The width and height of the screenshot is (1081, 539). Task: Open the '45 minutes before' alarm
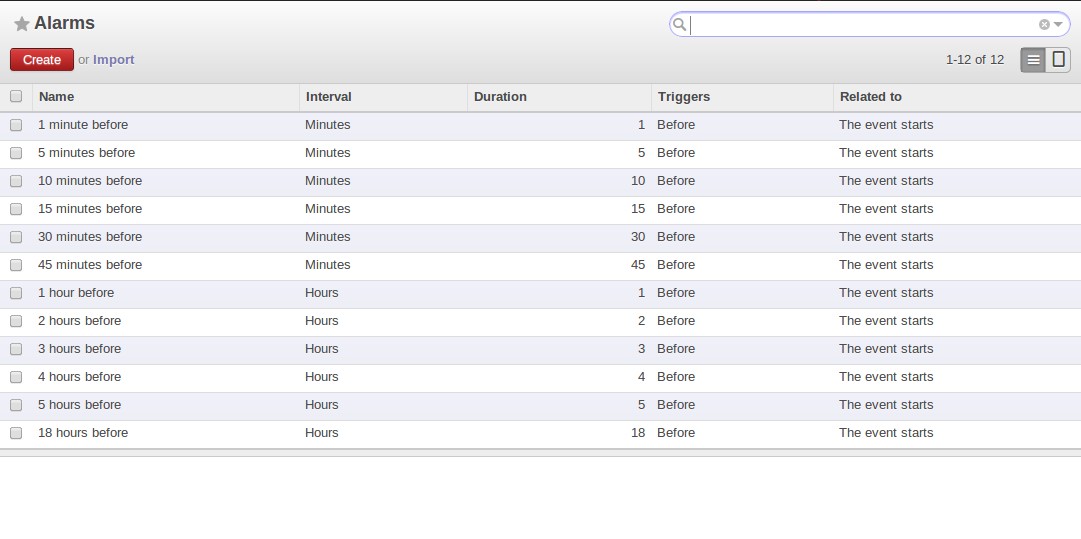pos(90,265)
